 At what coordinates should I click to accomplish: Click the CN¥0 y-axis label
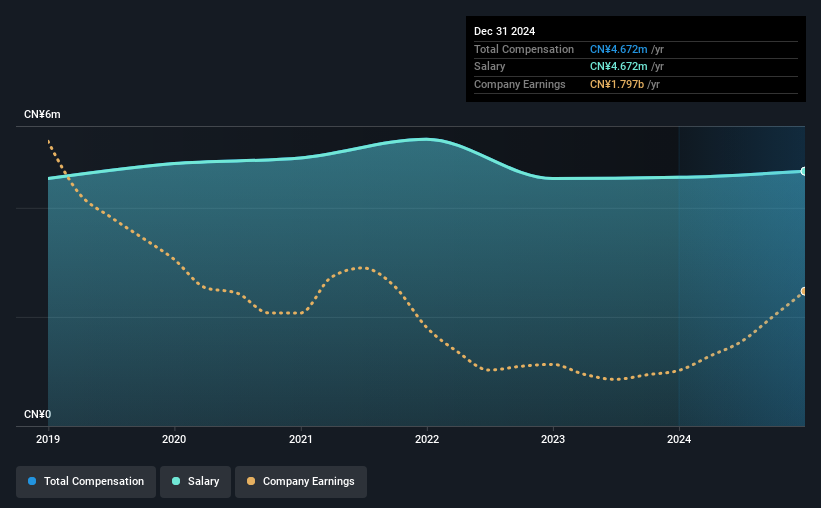tap(38, 414)
